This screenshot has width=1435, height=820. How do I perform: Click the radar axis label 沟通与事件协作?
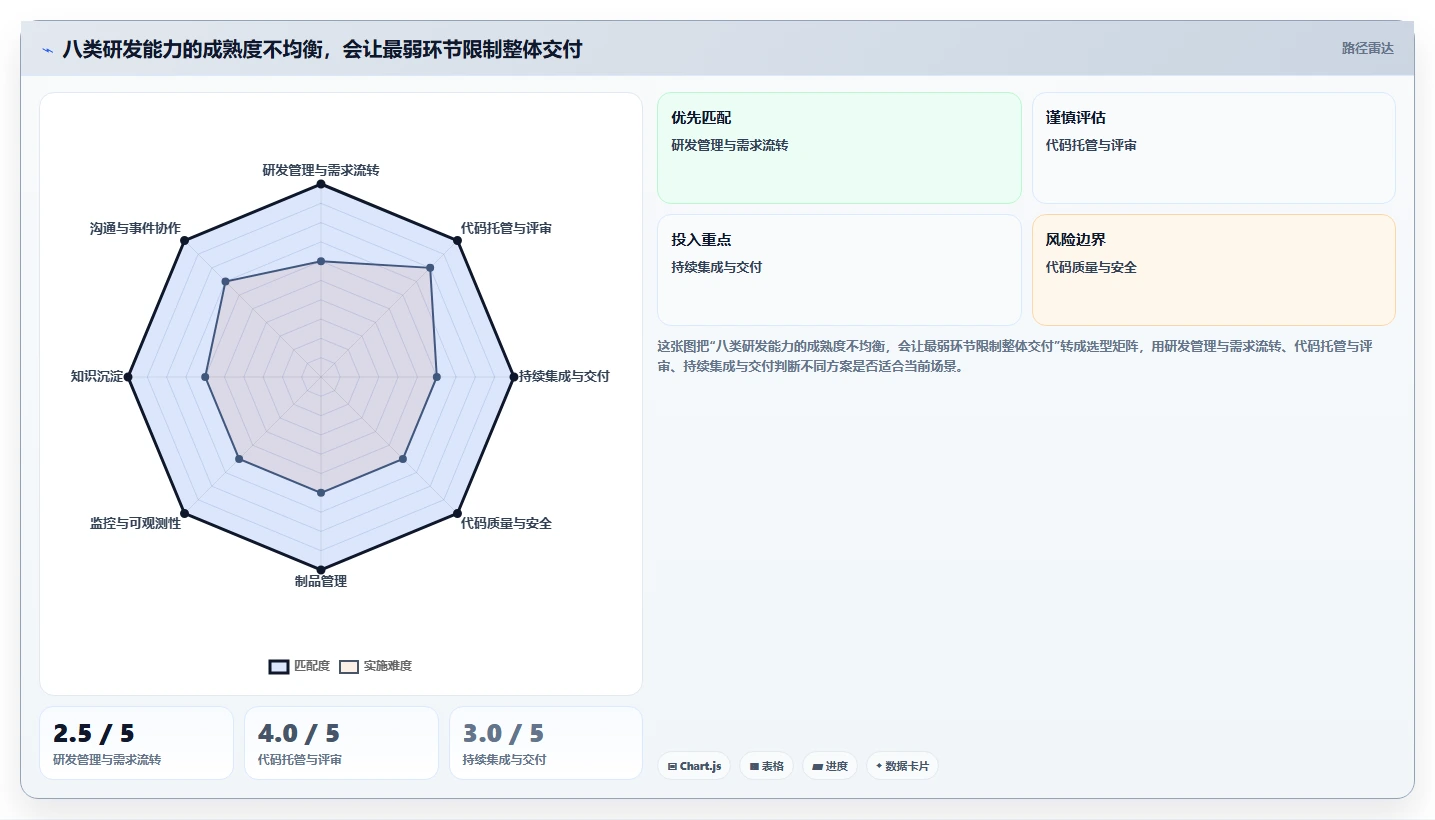(x=135, y=228)
